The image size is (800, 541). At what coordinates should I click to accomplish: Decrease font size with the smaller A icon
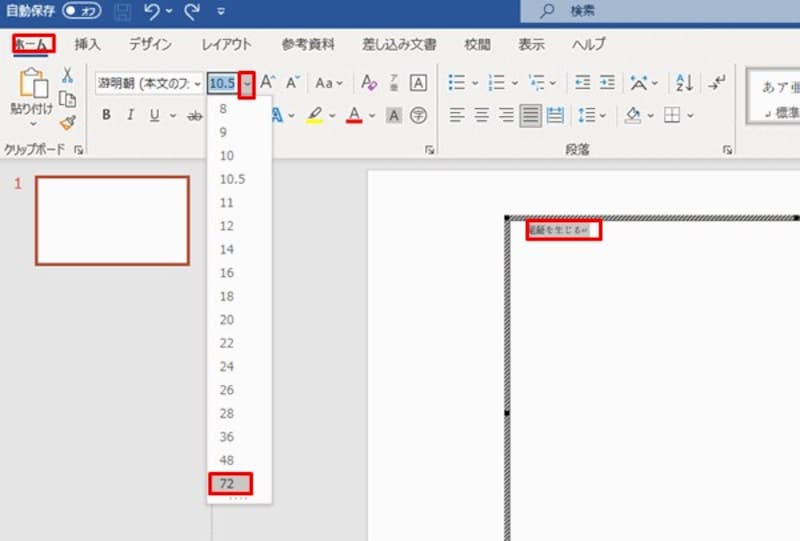click(x=292, y=82)
